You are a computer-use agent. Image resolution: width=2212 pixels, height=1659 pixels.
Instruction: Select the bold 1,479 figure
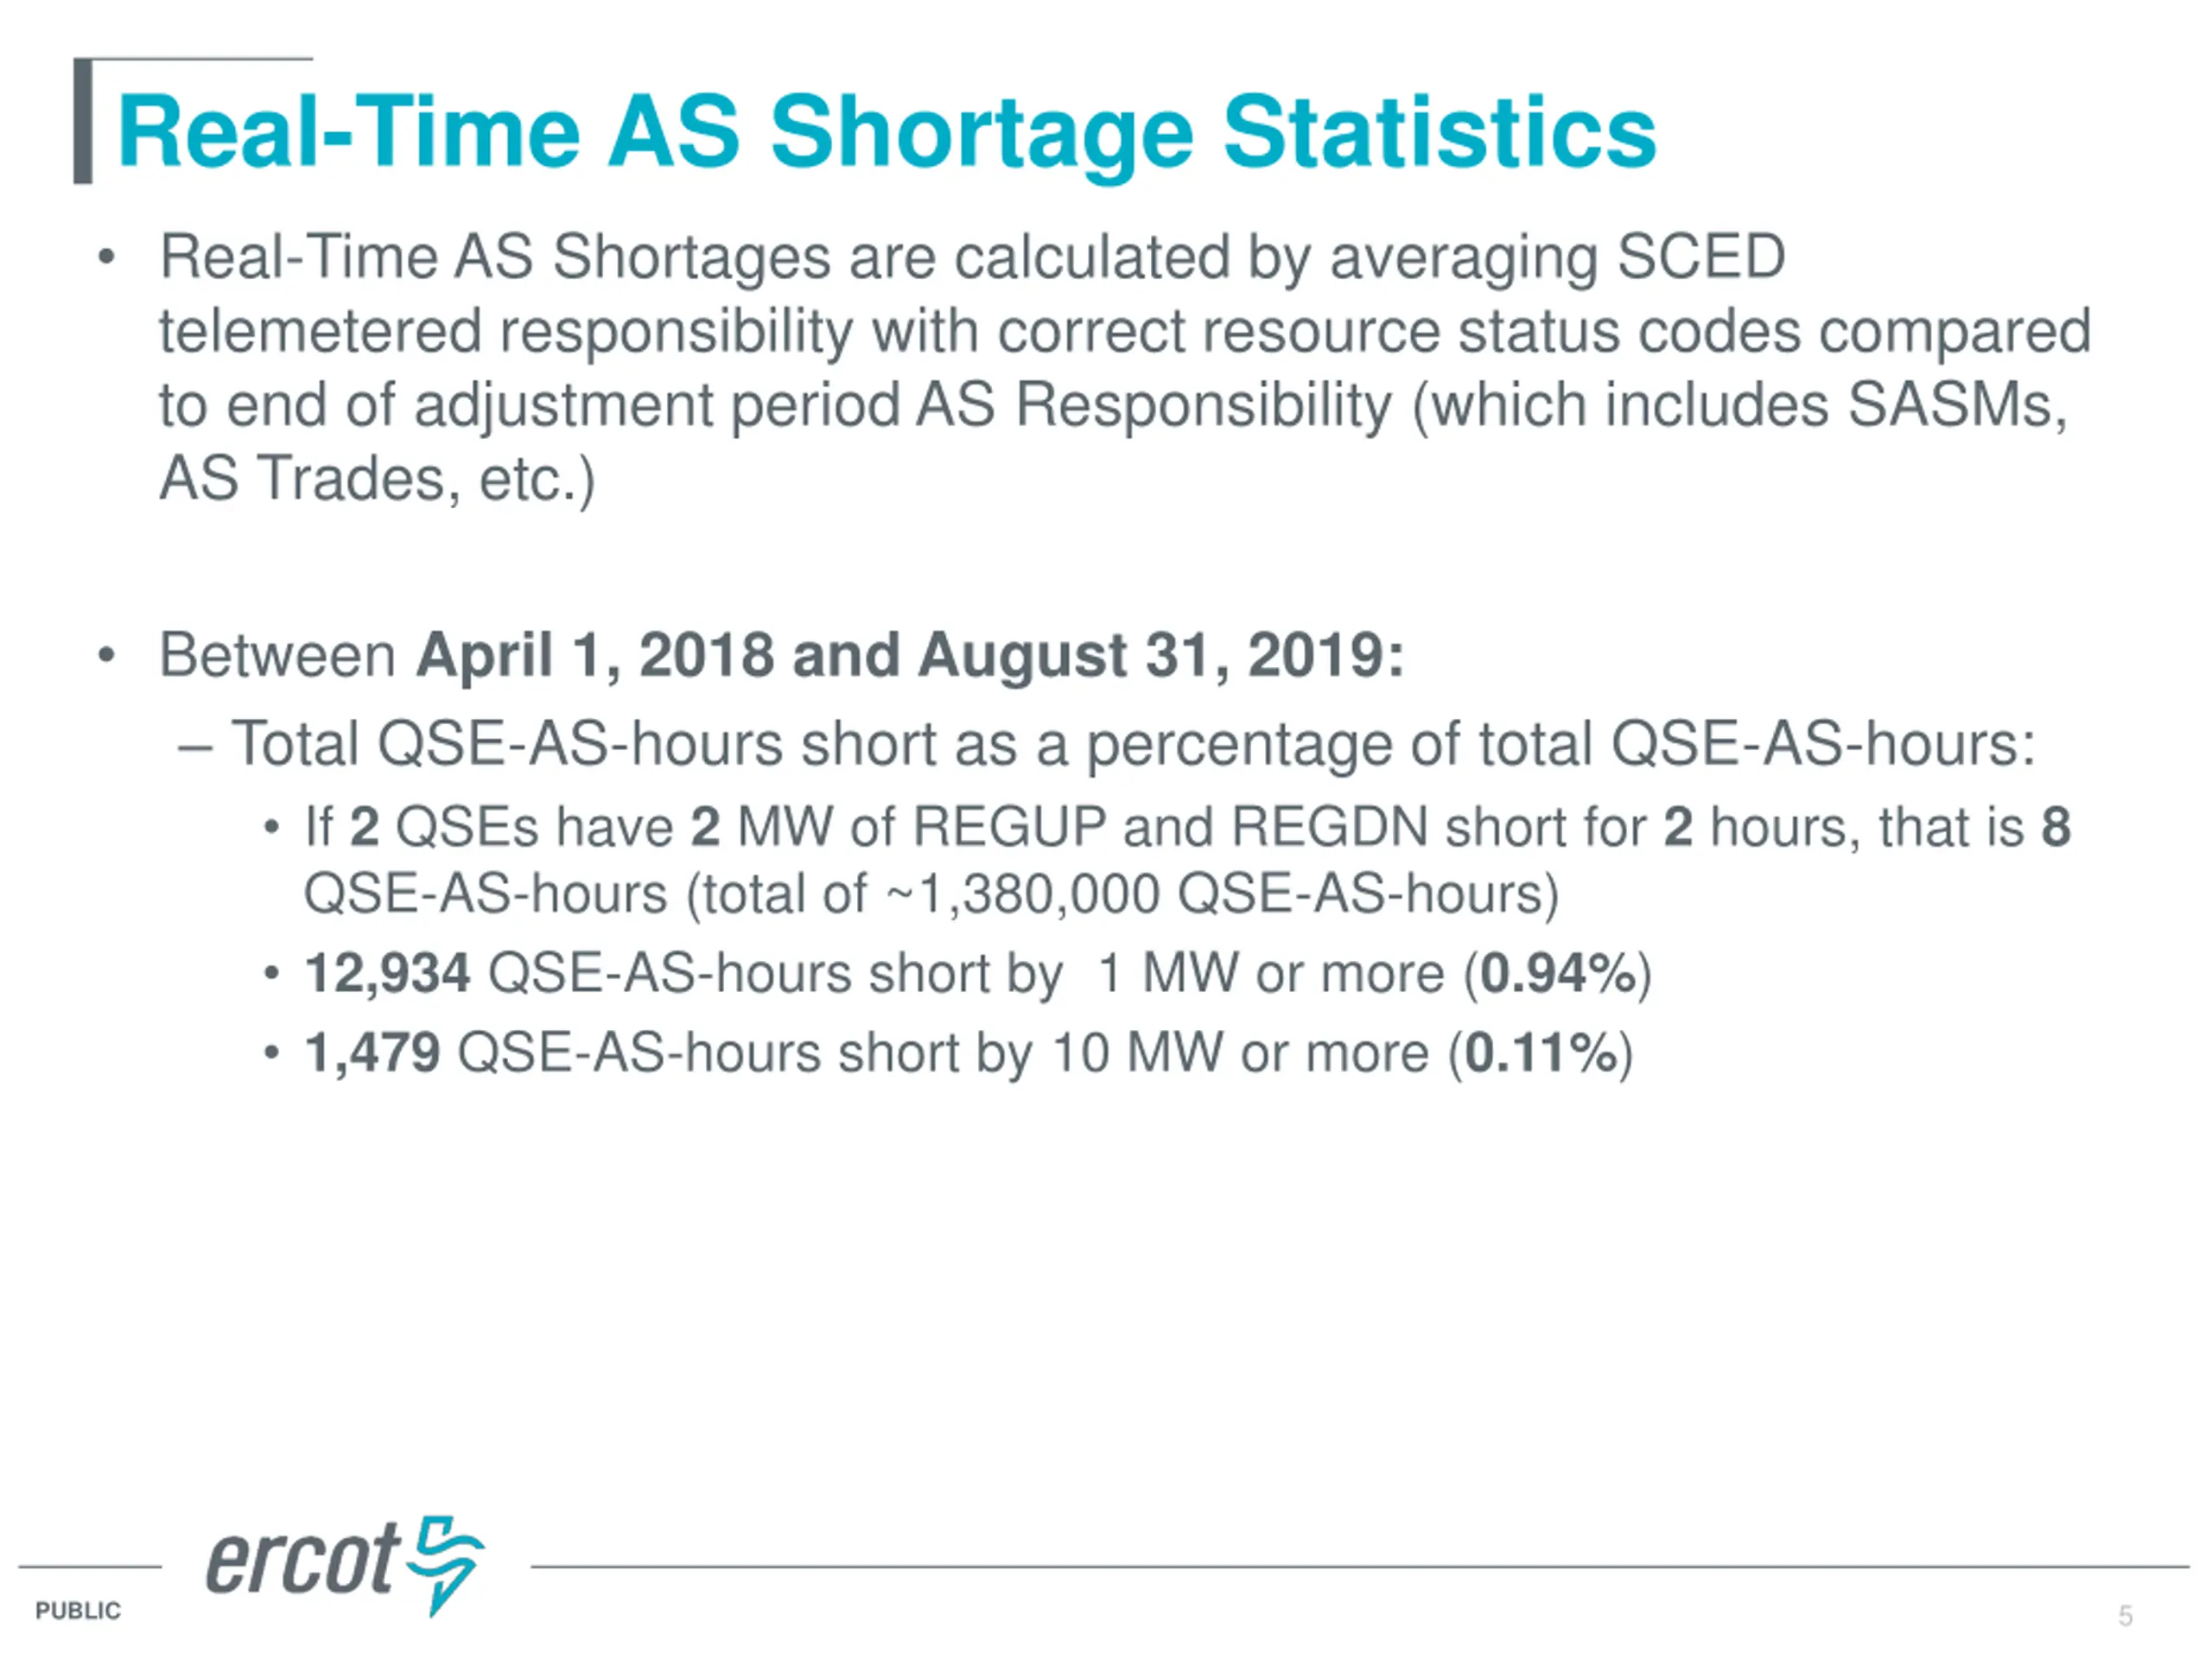point(372,1053)
